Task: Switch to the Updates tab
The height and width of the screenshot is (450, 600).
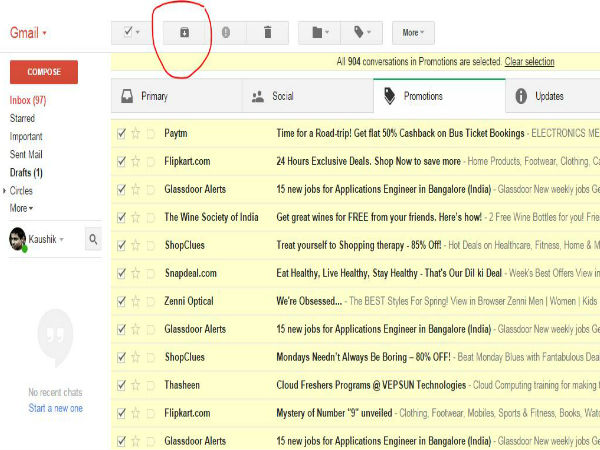Action: point(553,96)
